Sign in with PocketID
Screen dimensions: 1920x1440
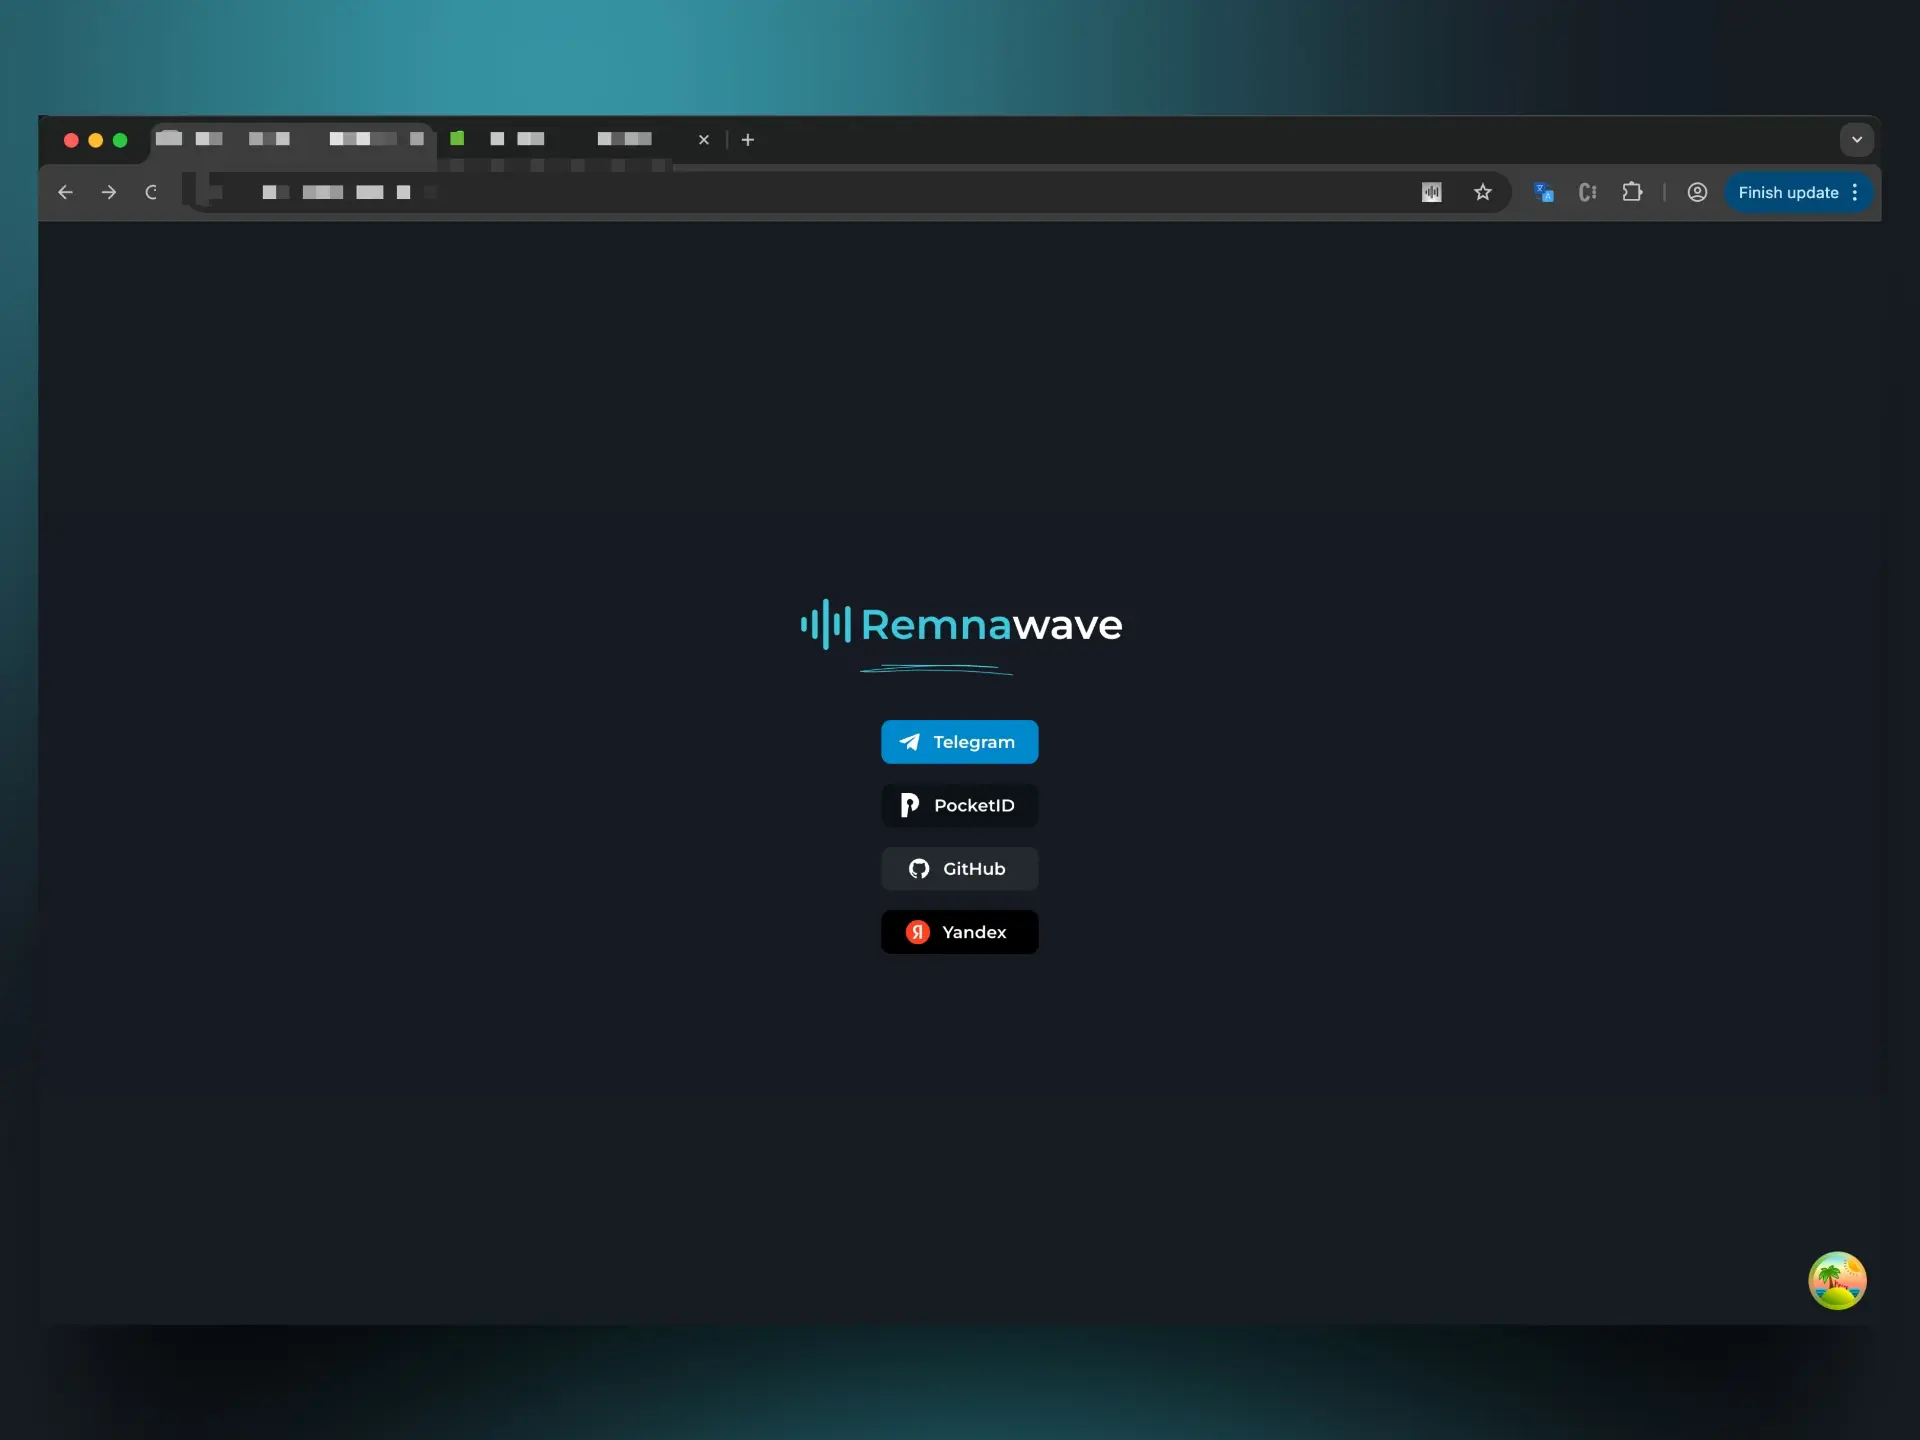pos(959,805)
